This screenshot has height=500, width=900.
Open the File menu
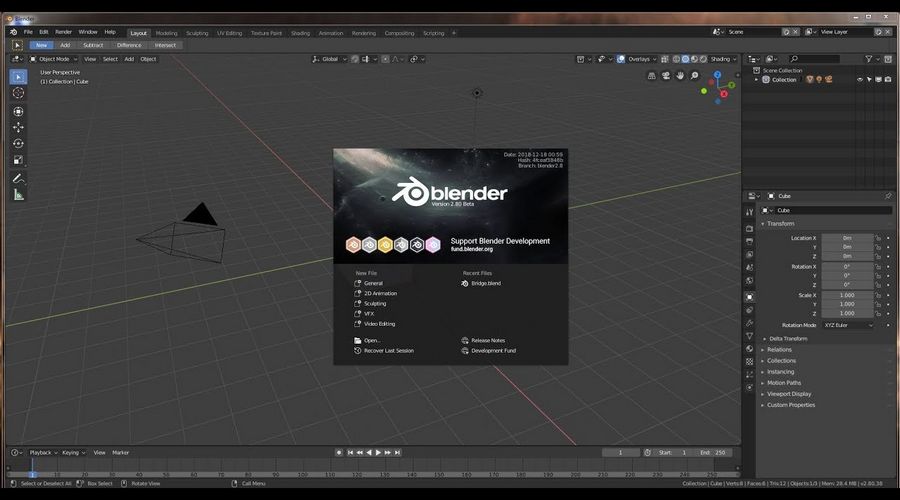click(28, 32)
